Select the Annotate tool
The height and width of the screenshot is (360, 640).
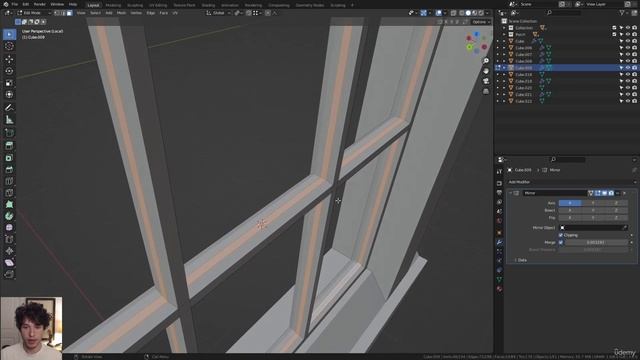point(9,108)
